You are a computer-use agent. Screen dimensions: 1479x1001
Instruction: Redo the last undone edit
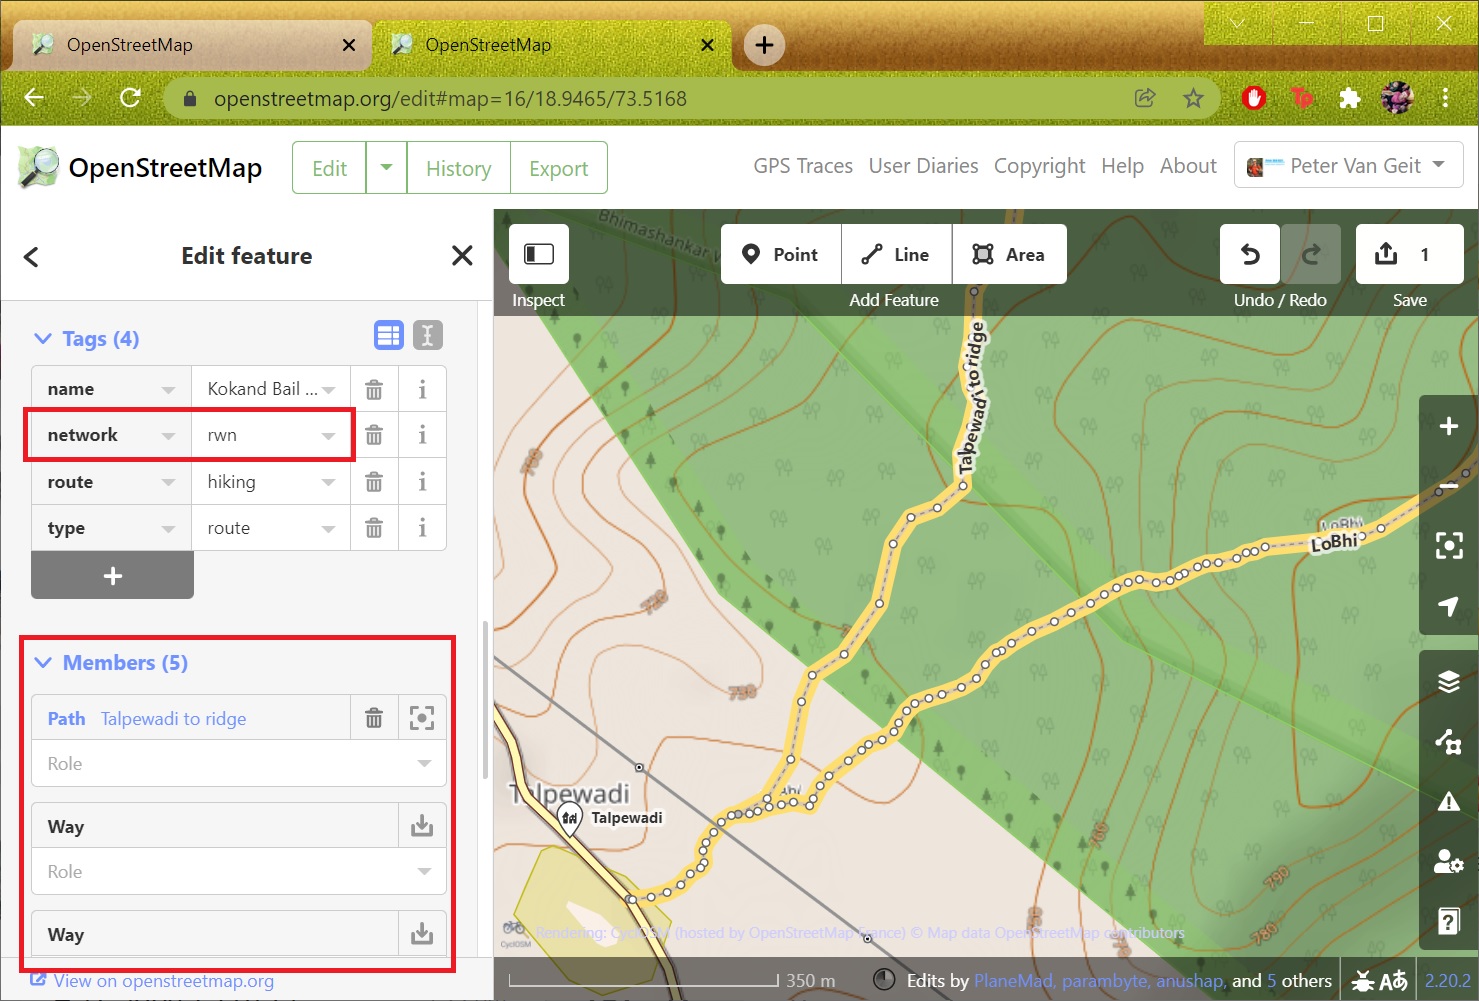(1311, 254)
